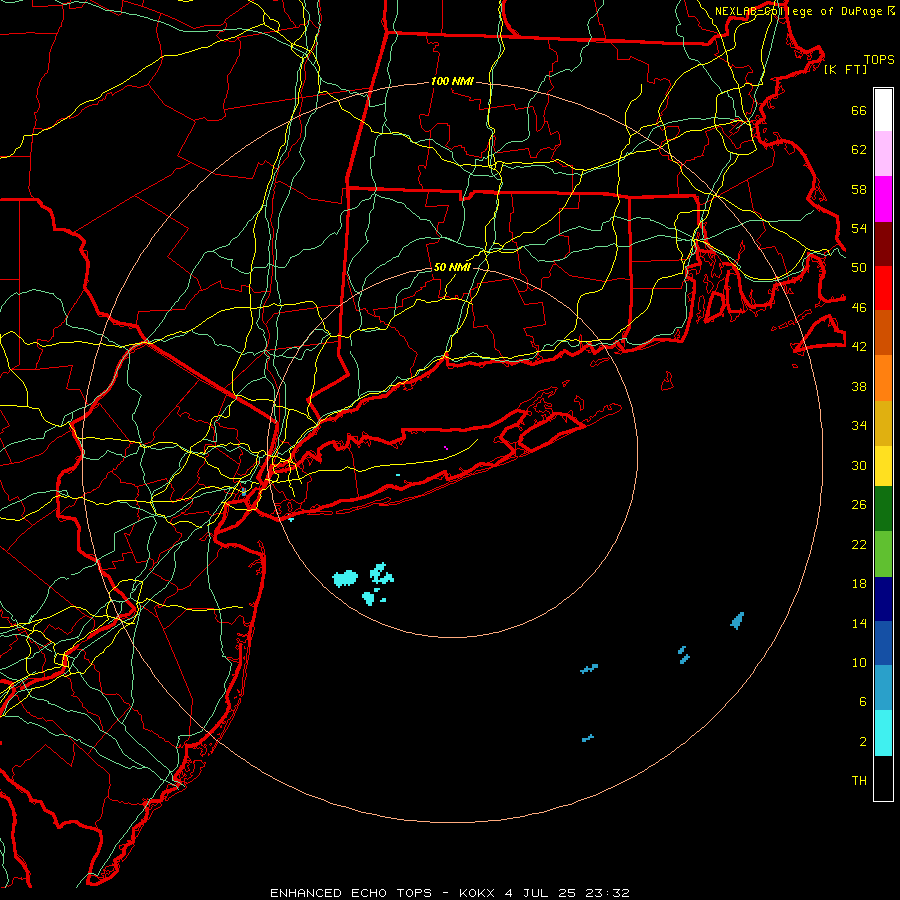Click the tiny magenta echo pixel over Long Island
The image size is (900, 900).
tap(446, 448)
